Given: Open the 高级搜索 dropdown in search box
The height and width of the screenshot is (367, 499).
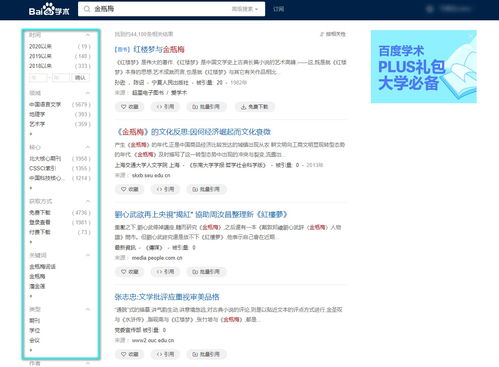Looking at the screenshot, I should 245,9.
